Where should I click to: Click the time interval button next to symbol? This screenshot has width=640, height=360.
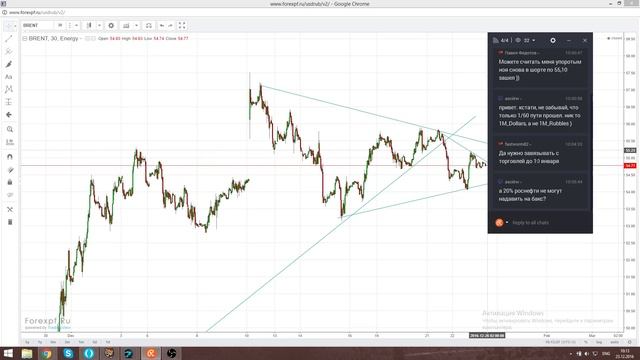(60, 25)
